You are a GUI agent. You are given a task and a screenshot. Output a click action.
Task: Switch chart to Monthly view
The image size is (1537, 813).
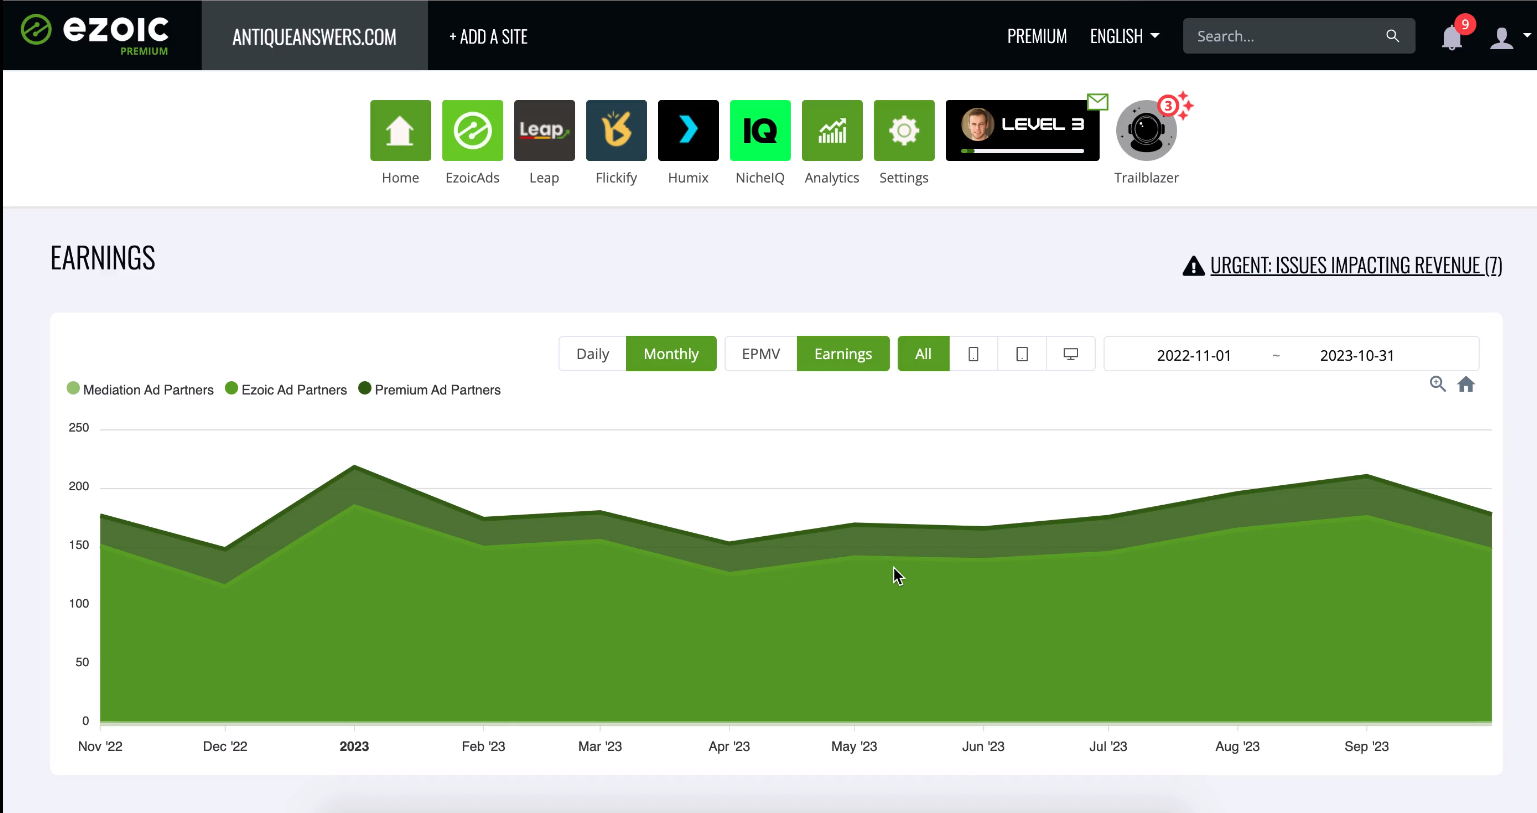click(671, 354)
